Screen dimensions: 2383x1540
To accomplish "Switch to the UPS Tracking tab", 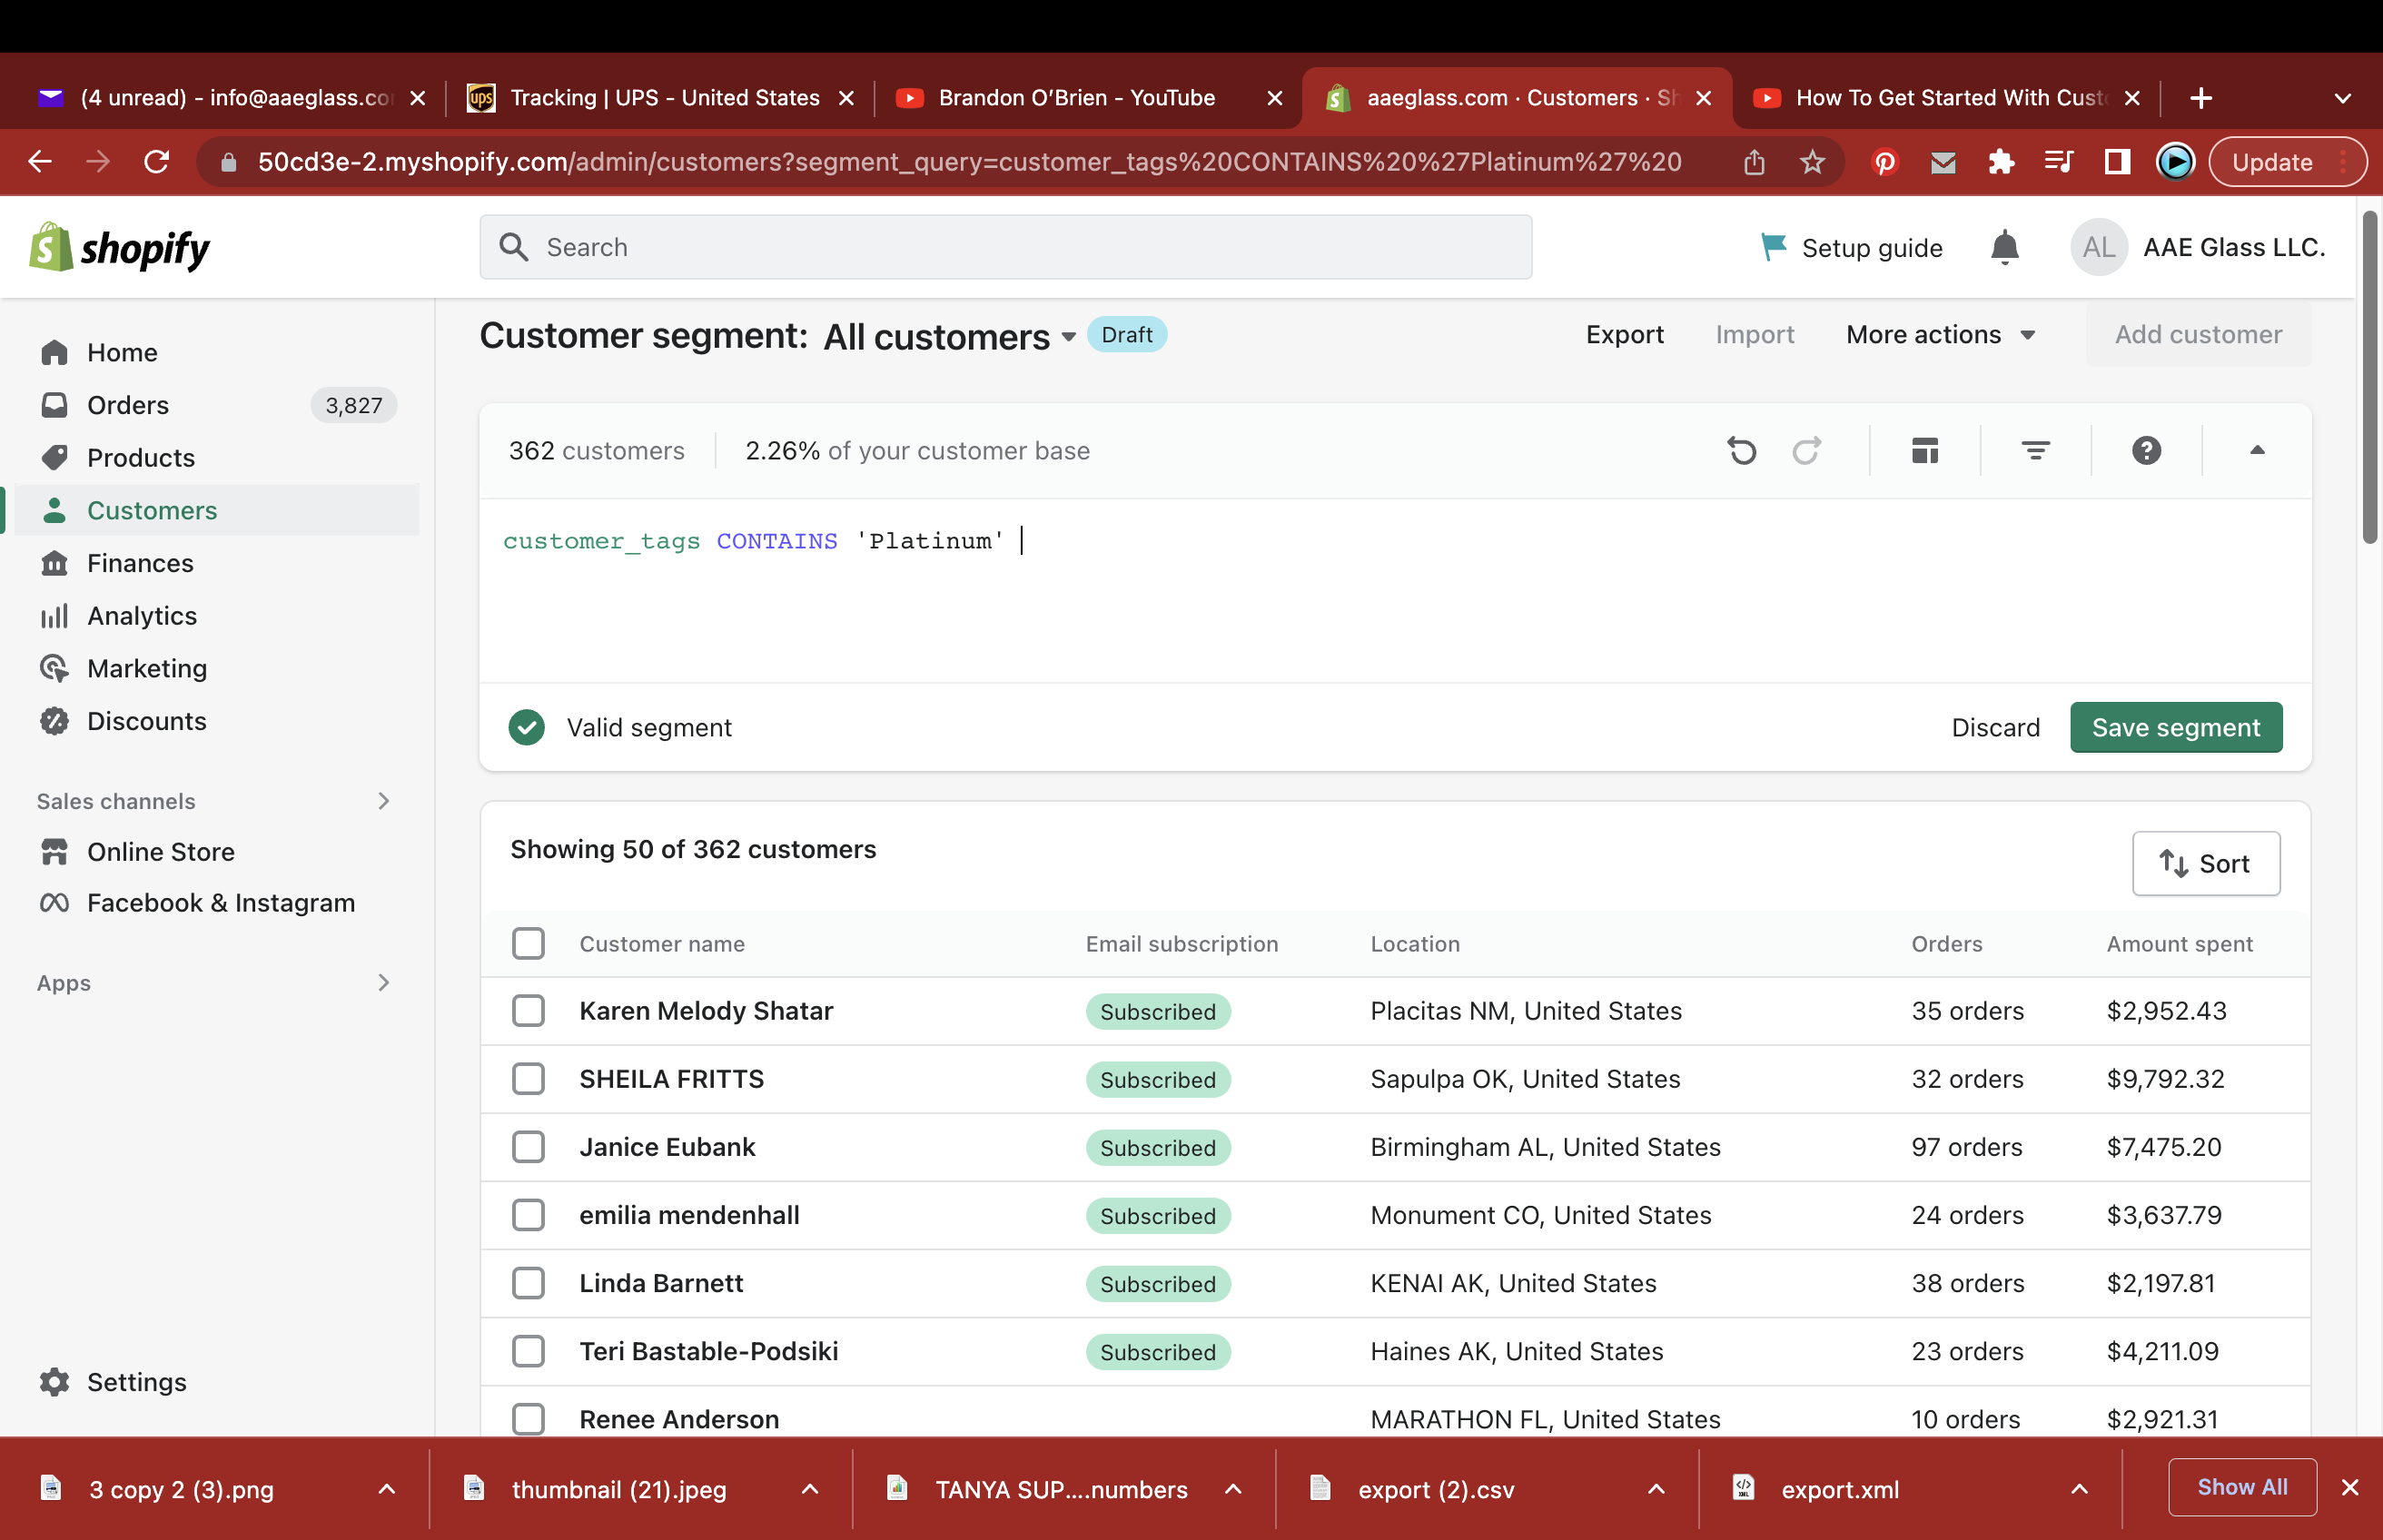I will point(663,98).
